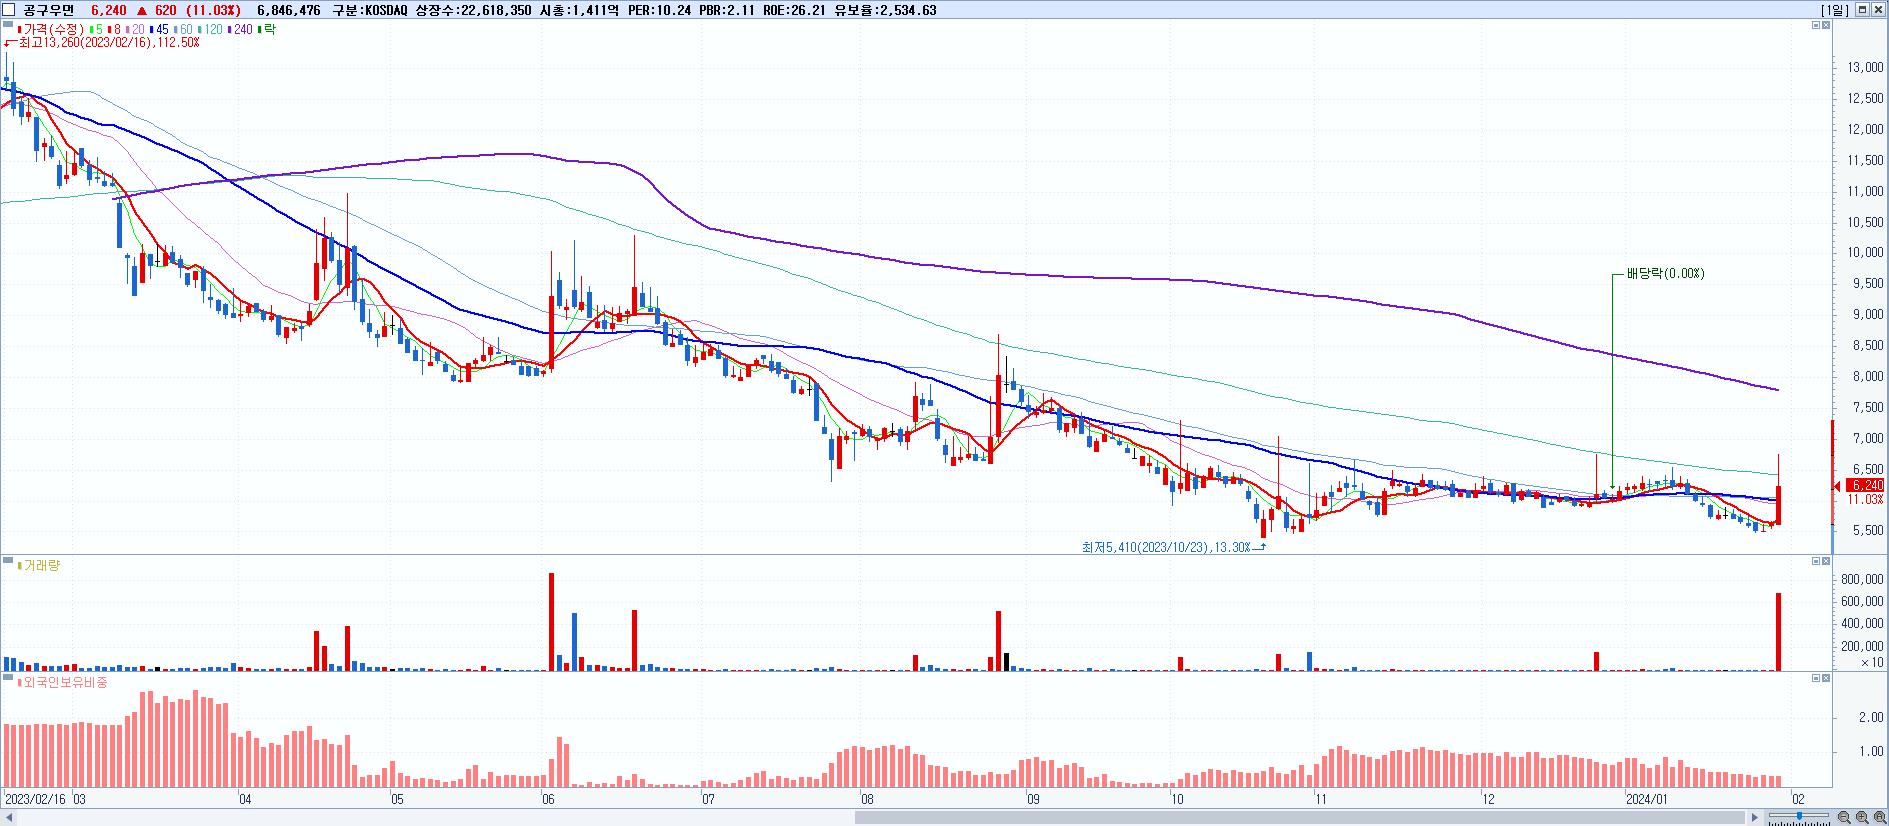
Task: Click the reset zoom magnifier icon
Action: tap(1880, 817)
